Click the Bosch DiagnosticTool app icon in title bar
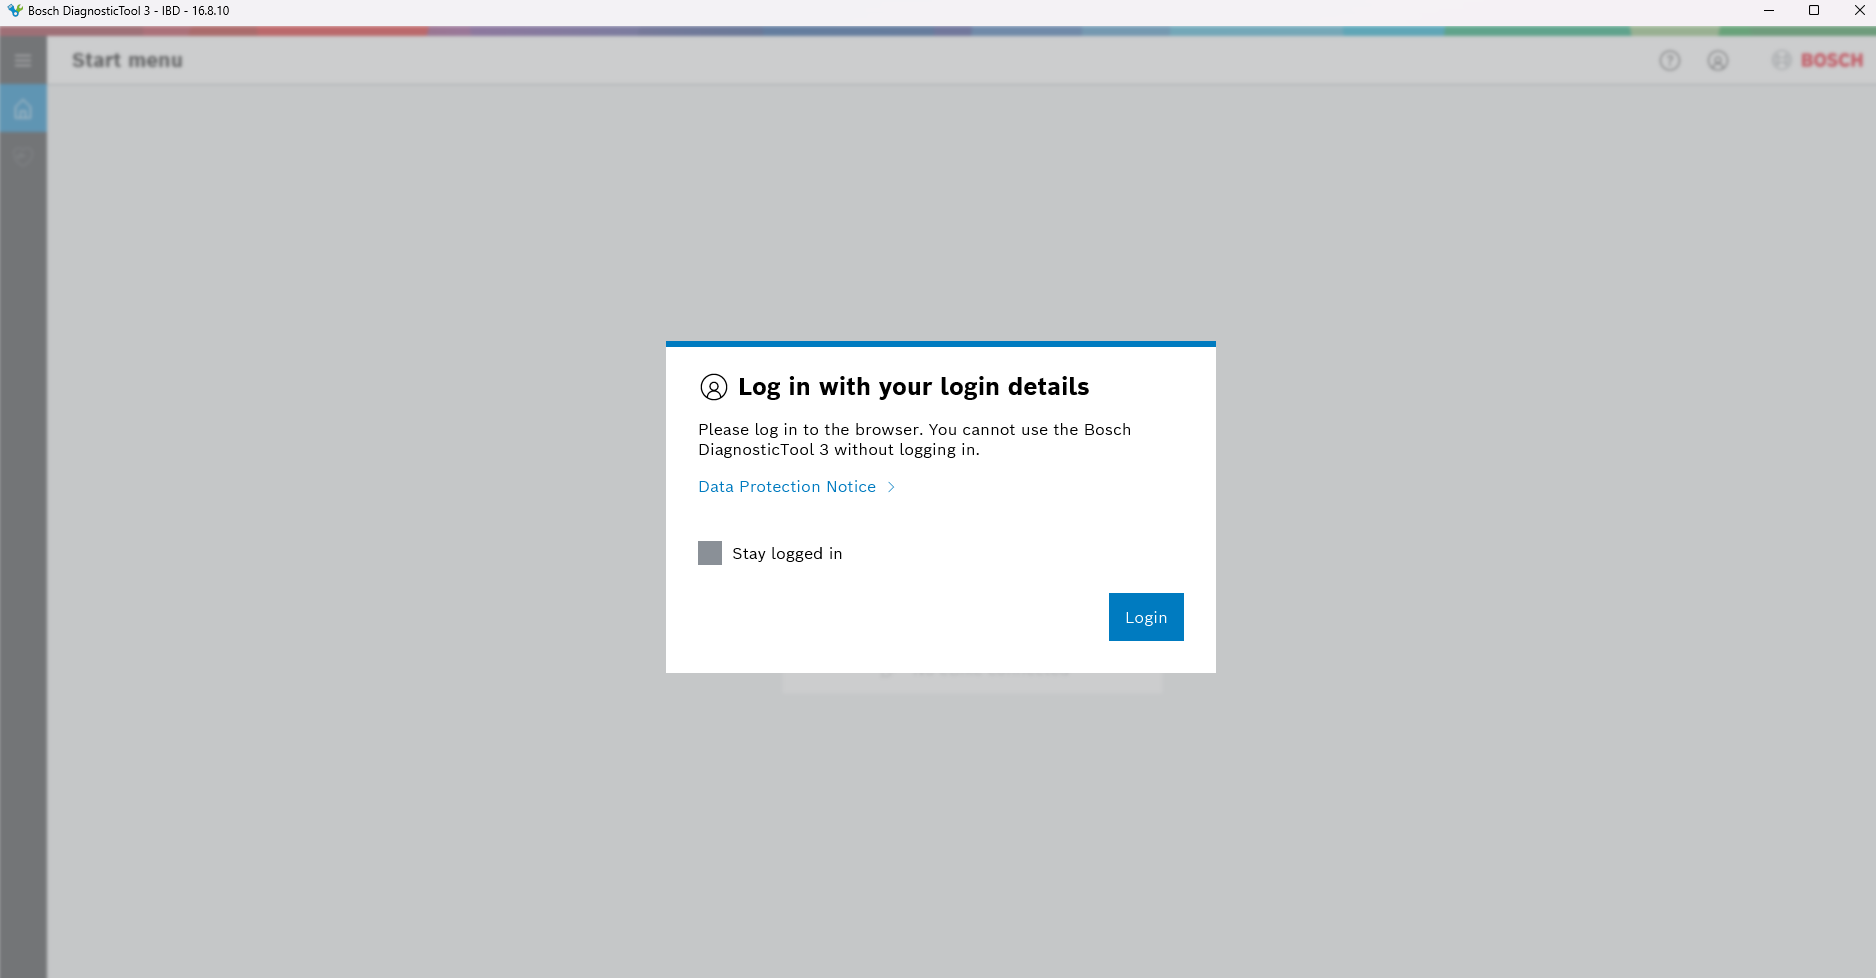The width and height of the screenshot is (1876, 978). [x=14, y=10]
